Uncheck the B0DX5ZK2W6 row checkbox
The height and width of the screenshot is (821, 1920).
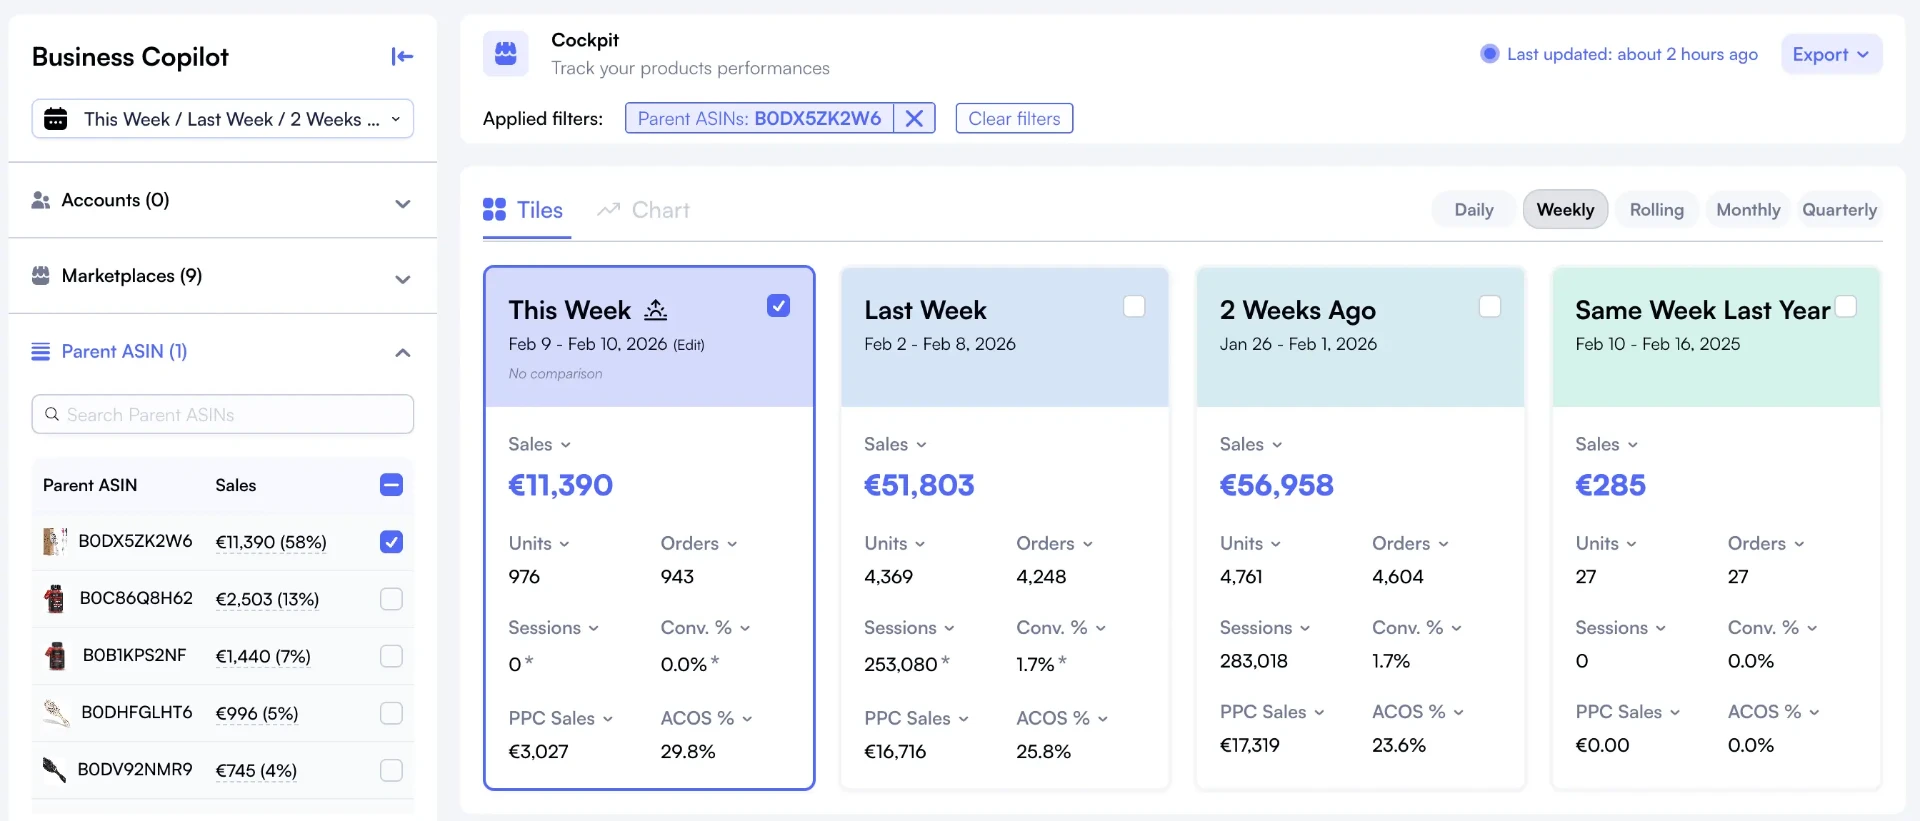(391, 542)
